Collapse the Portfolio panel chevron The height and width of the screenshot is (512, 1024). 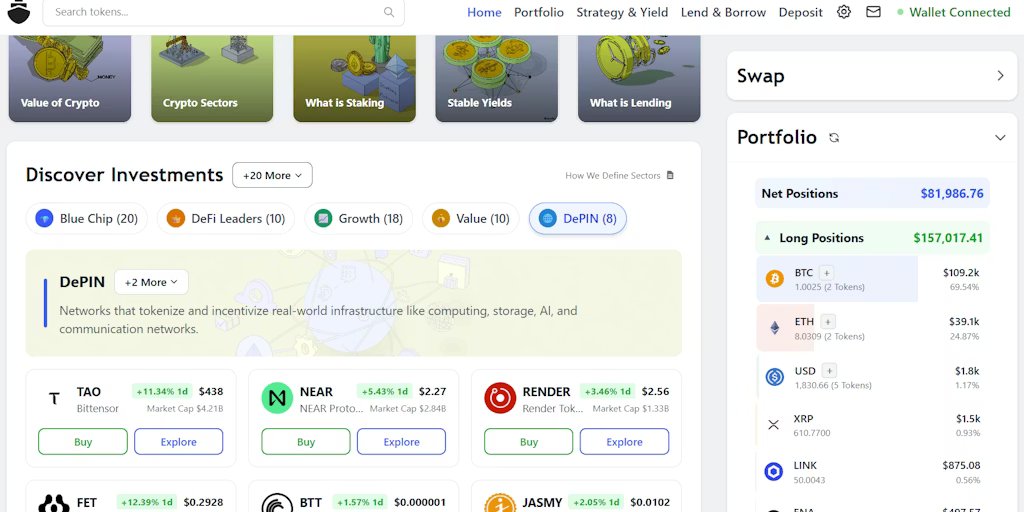pos(1000,138)
